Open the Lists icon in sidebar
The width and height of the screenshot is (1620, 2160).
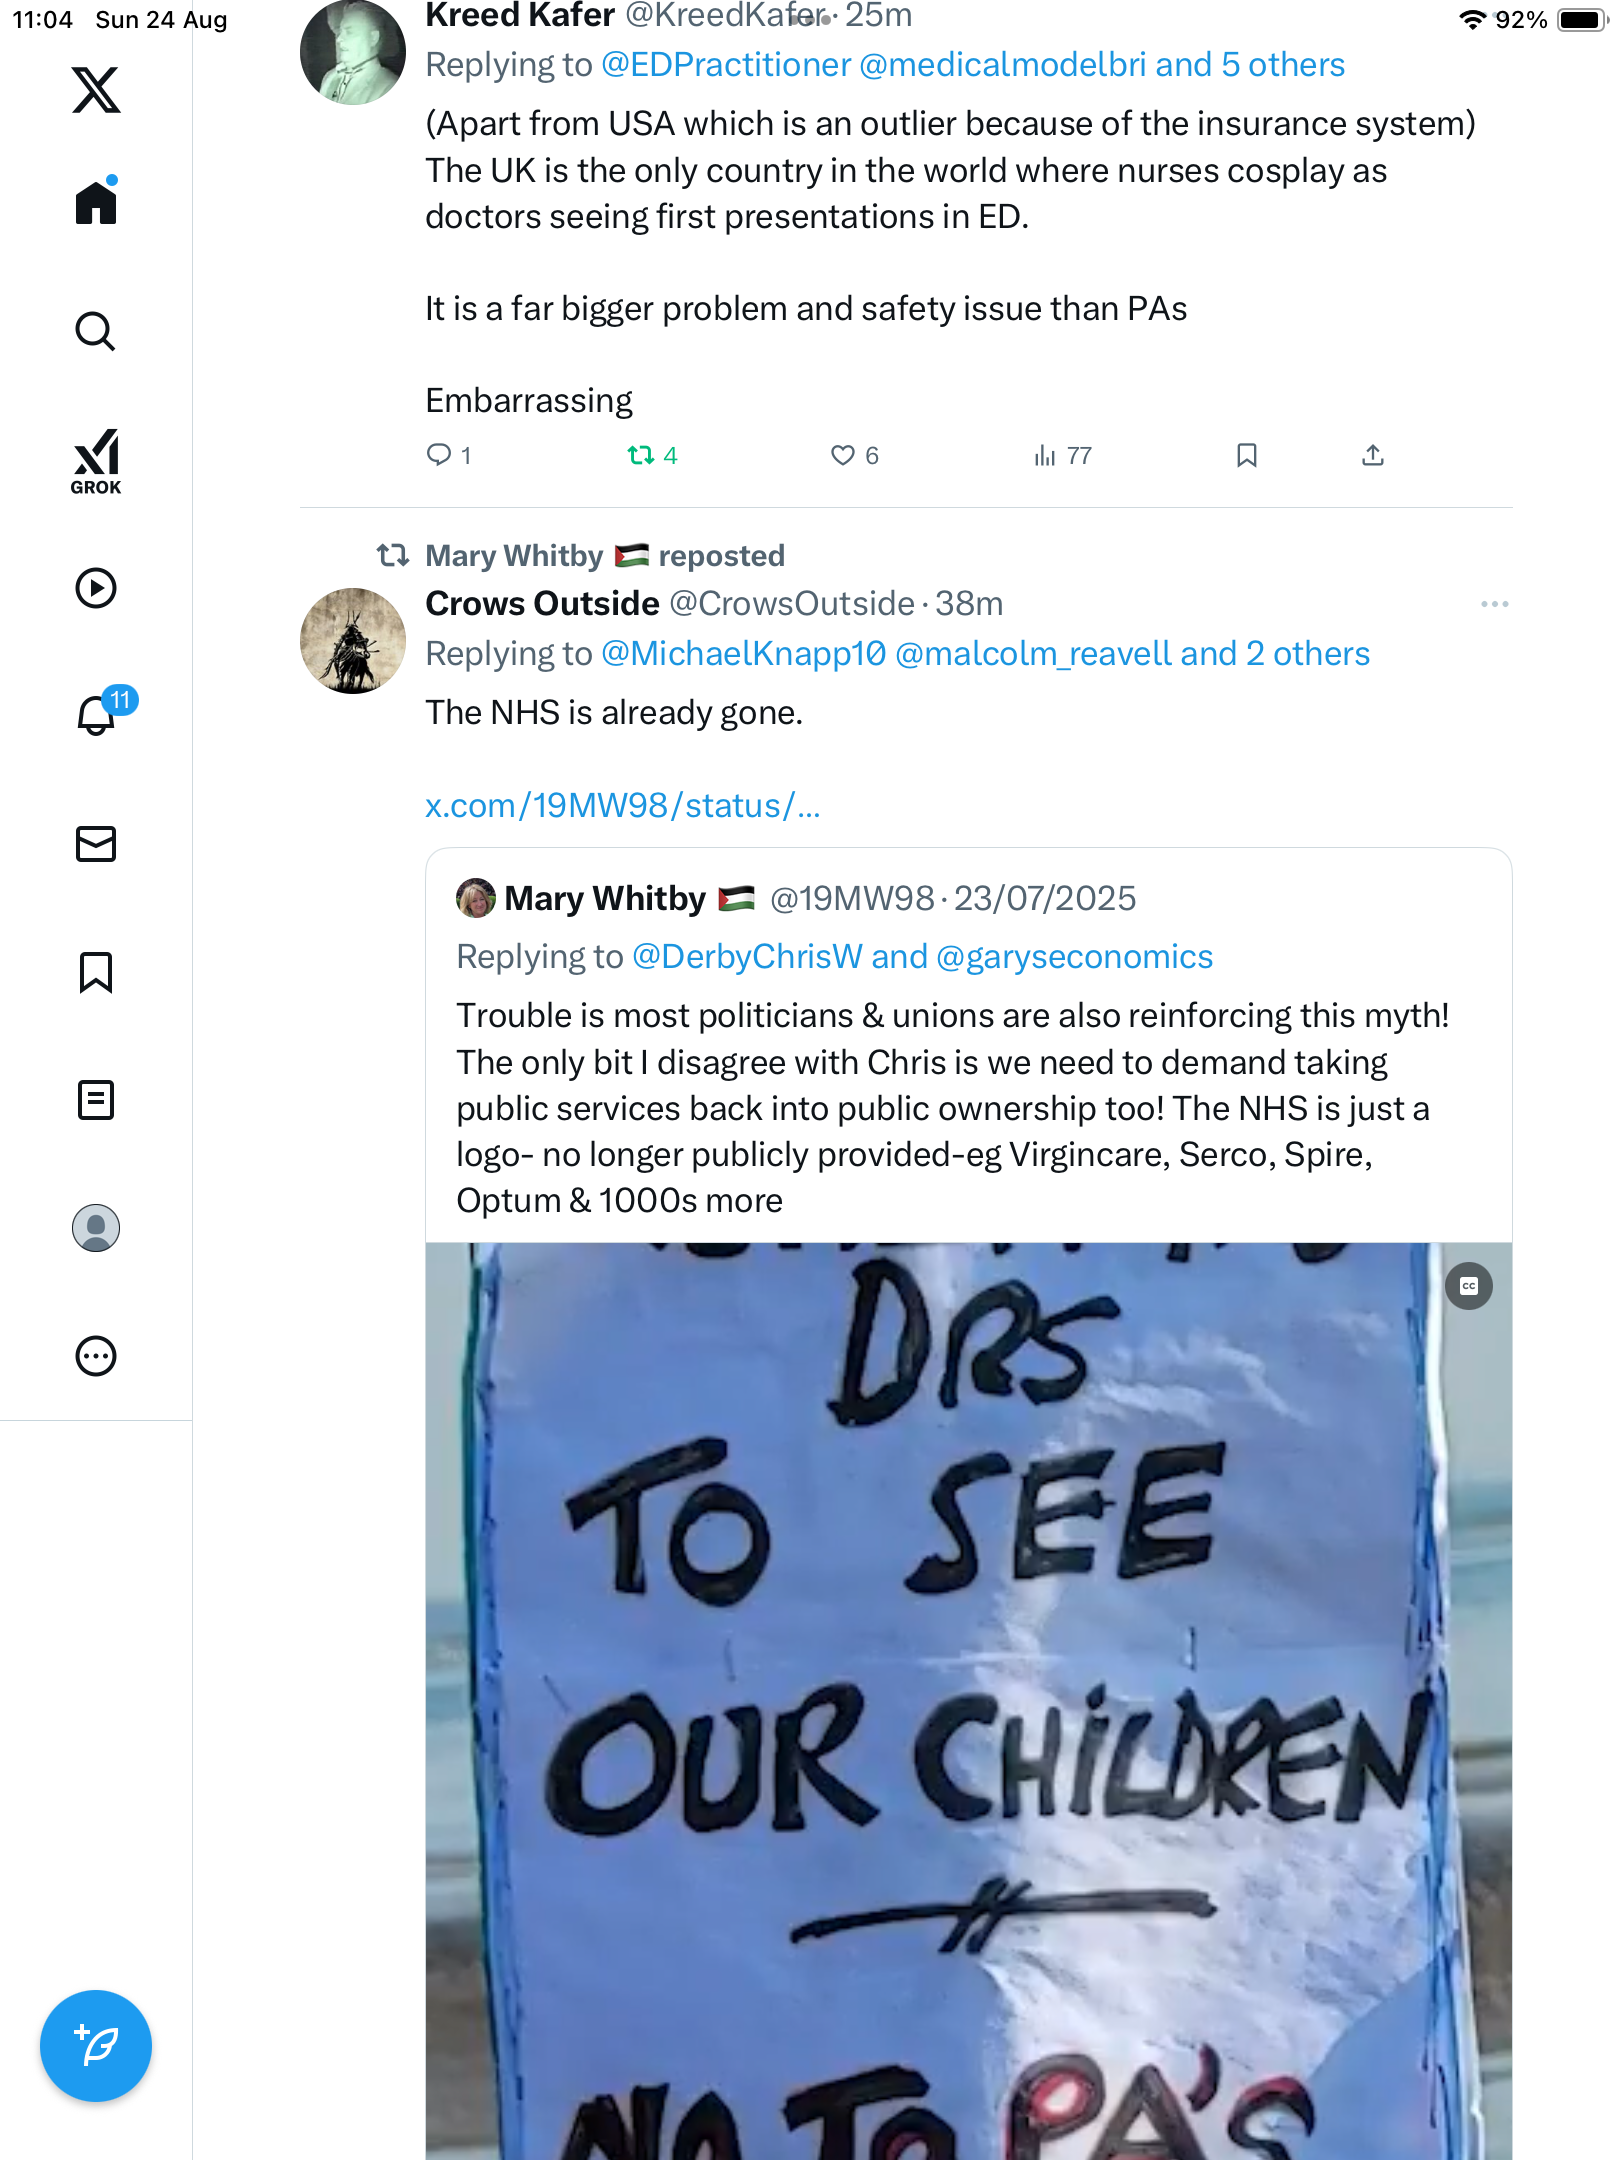pos(96,1100)
